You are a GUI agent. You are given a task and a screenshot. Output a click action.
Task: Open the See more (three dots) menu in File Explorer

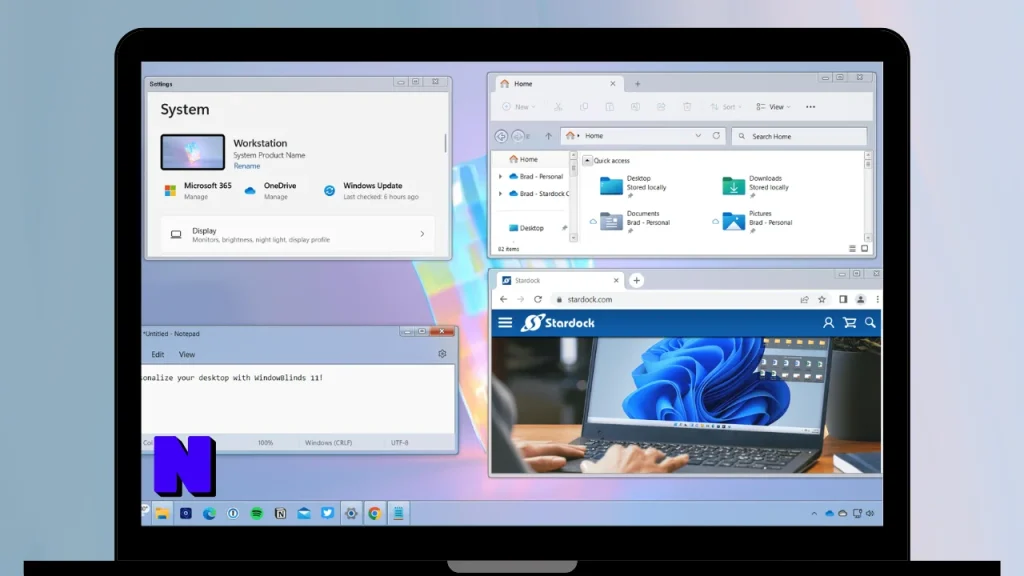click(x=810, y=106)
